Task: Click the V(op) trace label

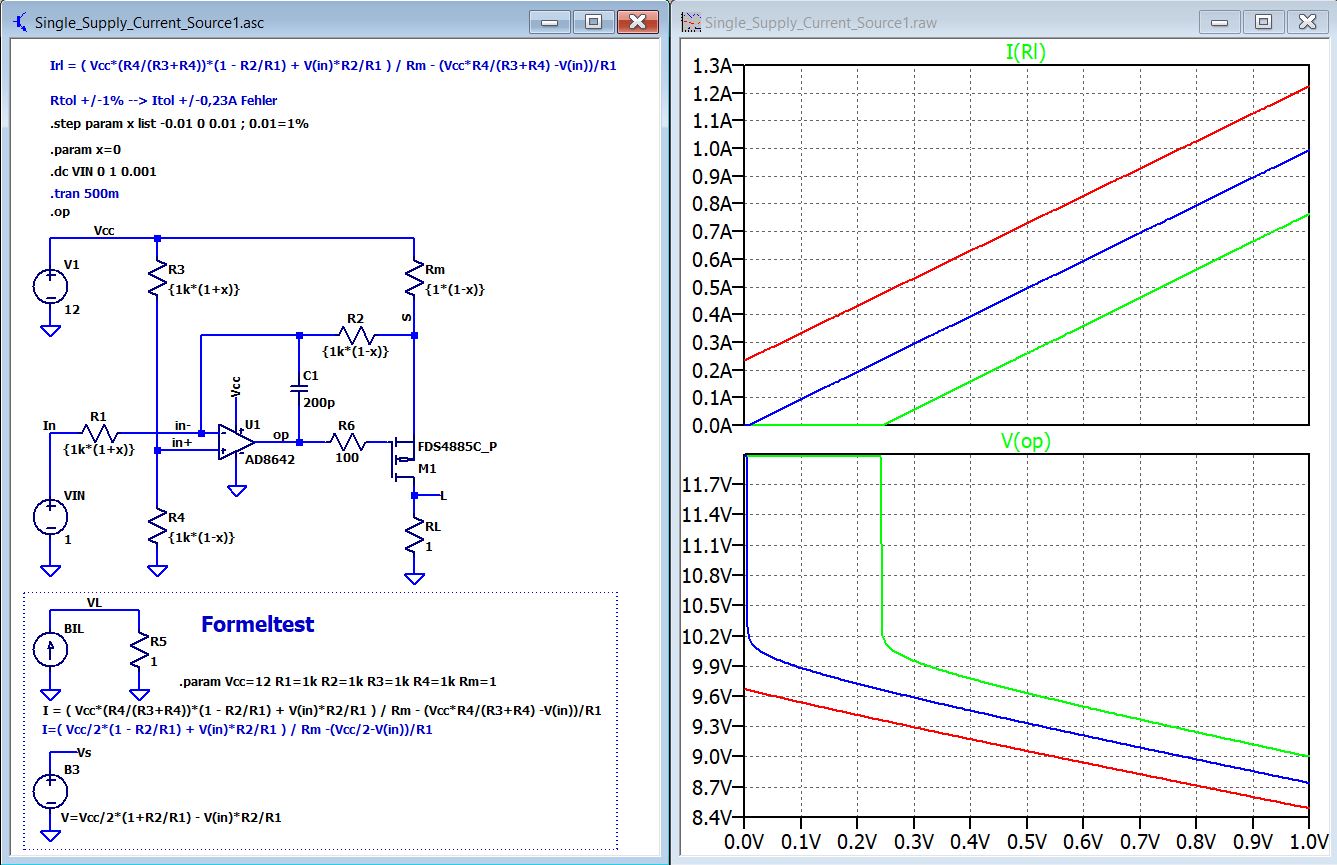Action: [x=1025, y=440]
